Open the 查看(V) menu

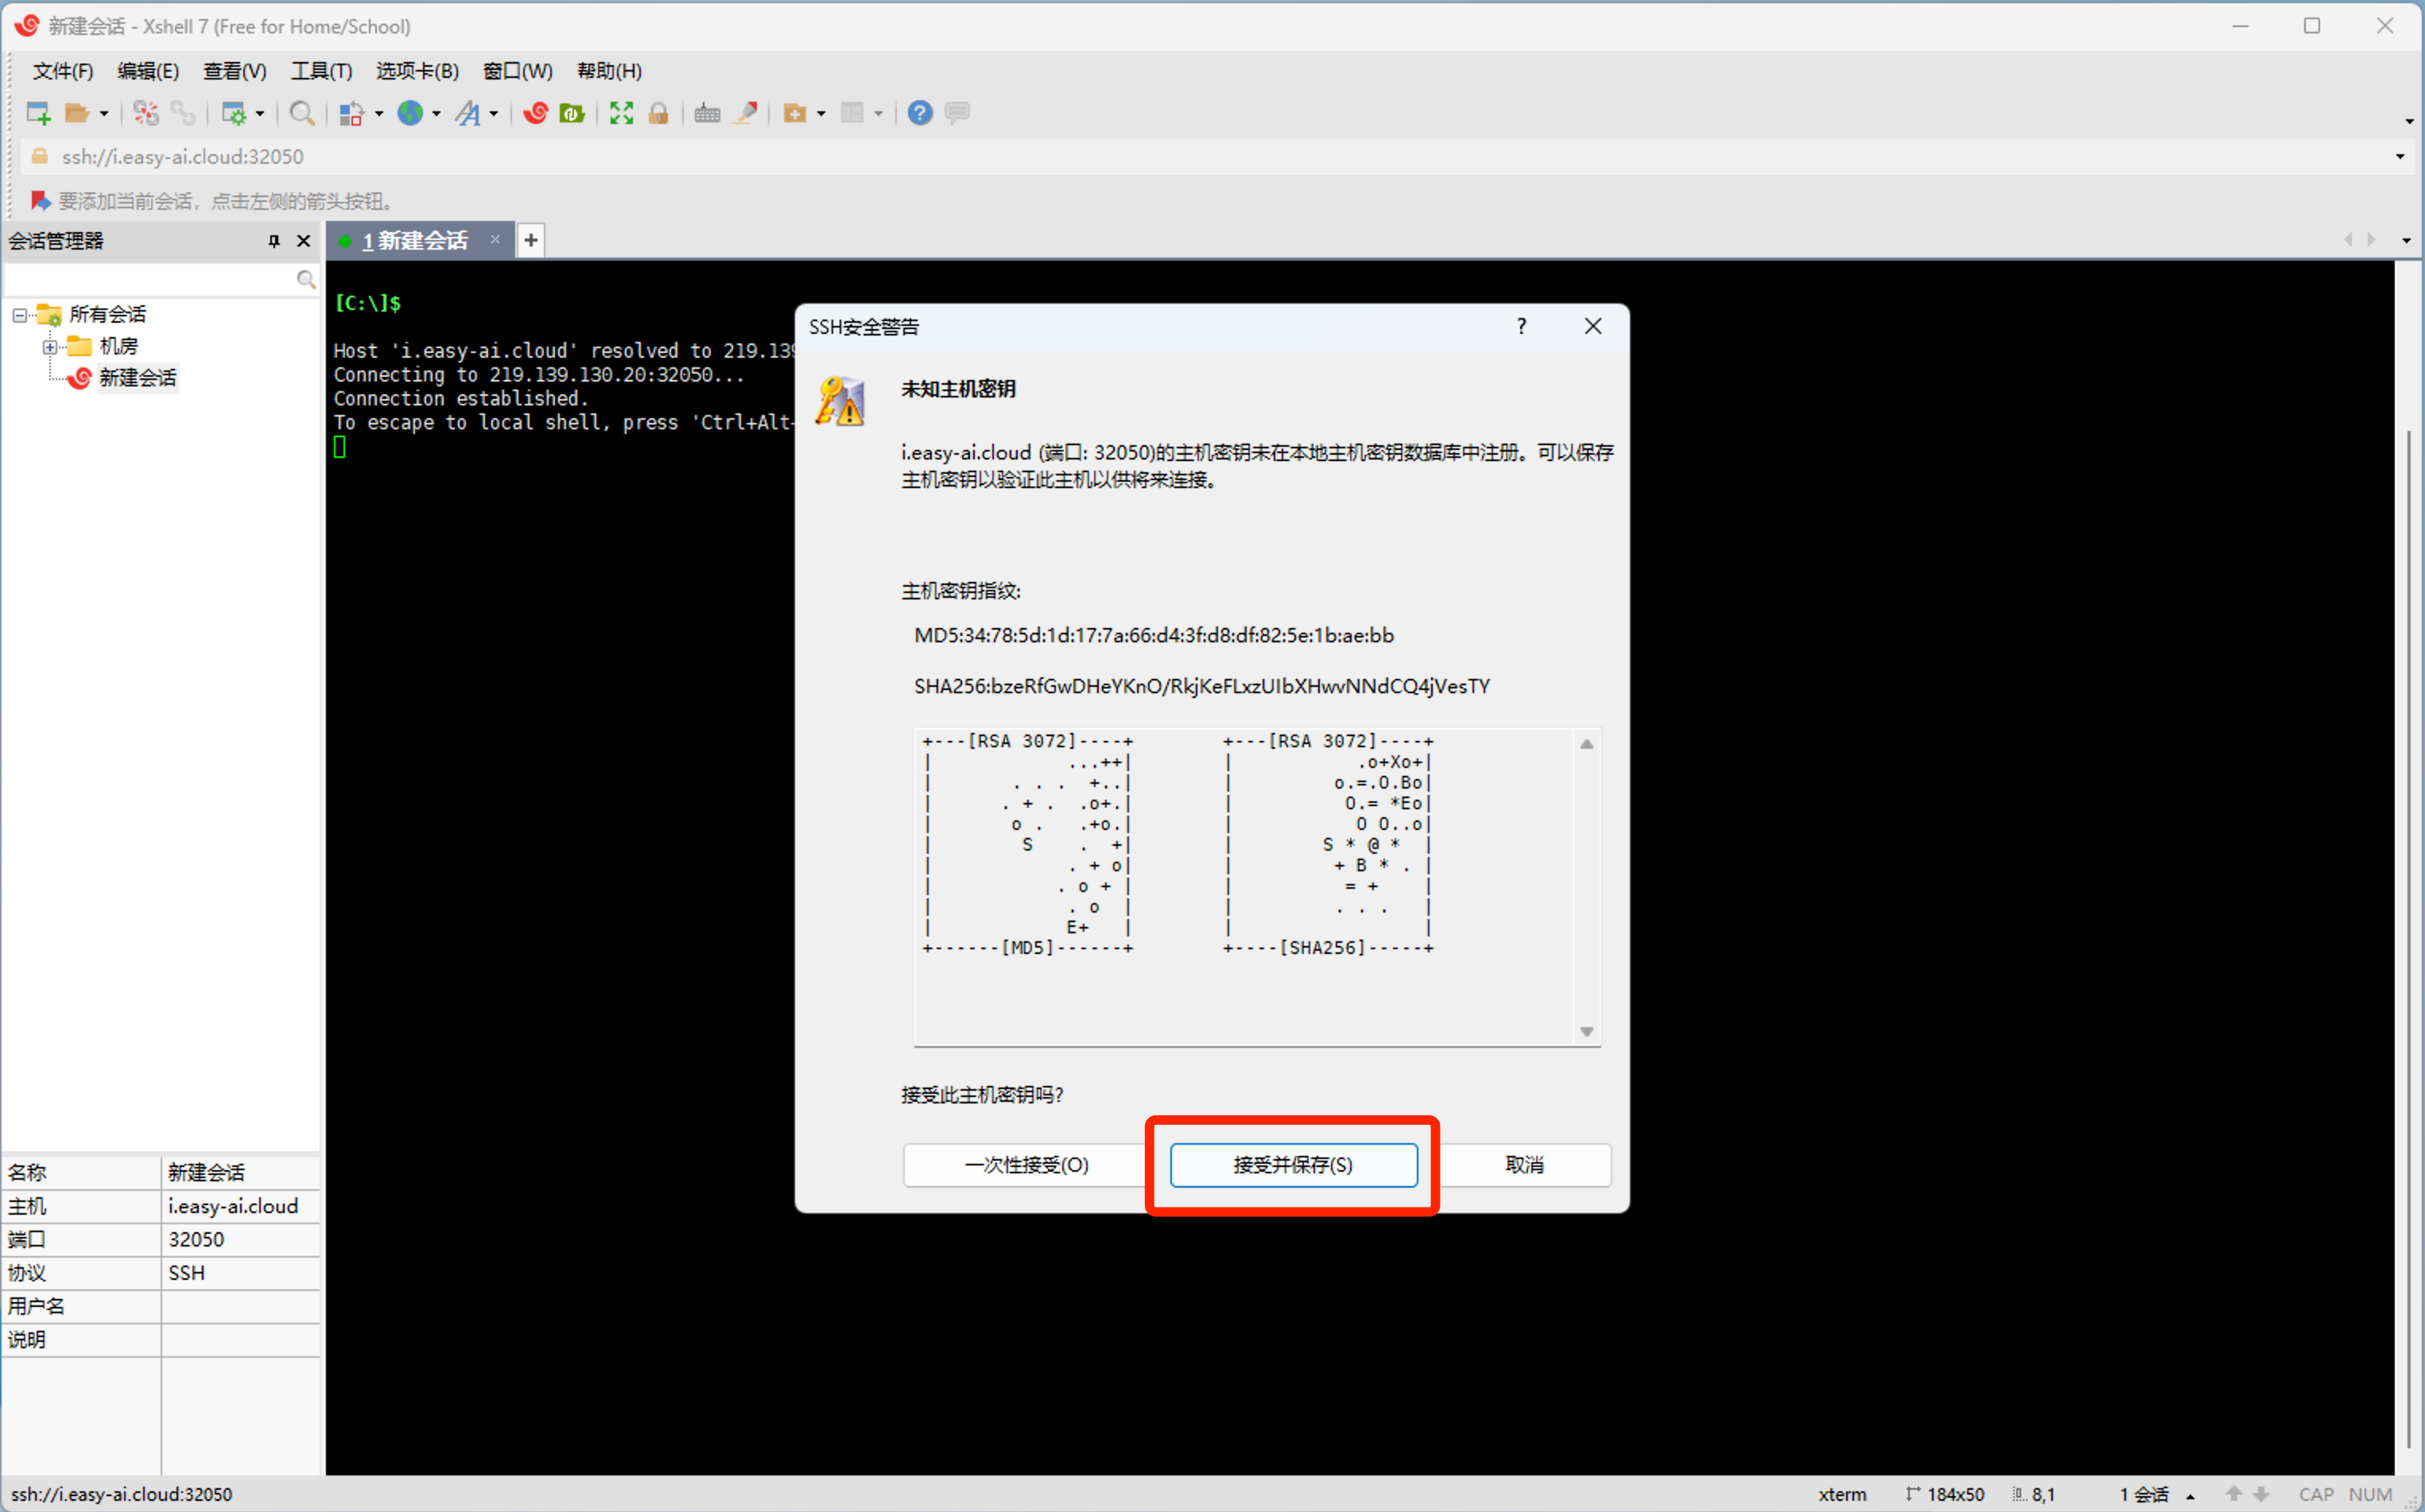tap(235, 71)
